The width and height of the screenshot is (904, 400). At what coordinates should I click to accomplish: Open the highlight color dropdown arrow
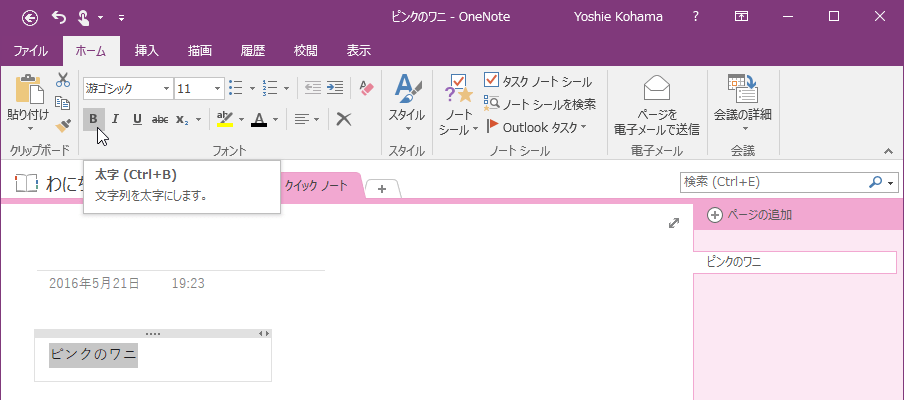pyautogui.click(x=242, y=120)
